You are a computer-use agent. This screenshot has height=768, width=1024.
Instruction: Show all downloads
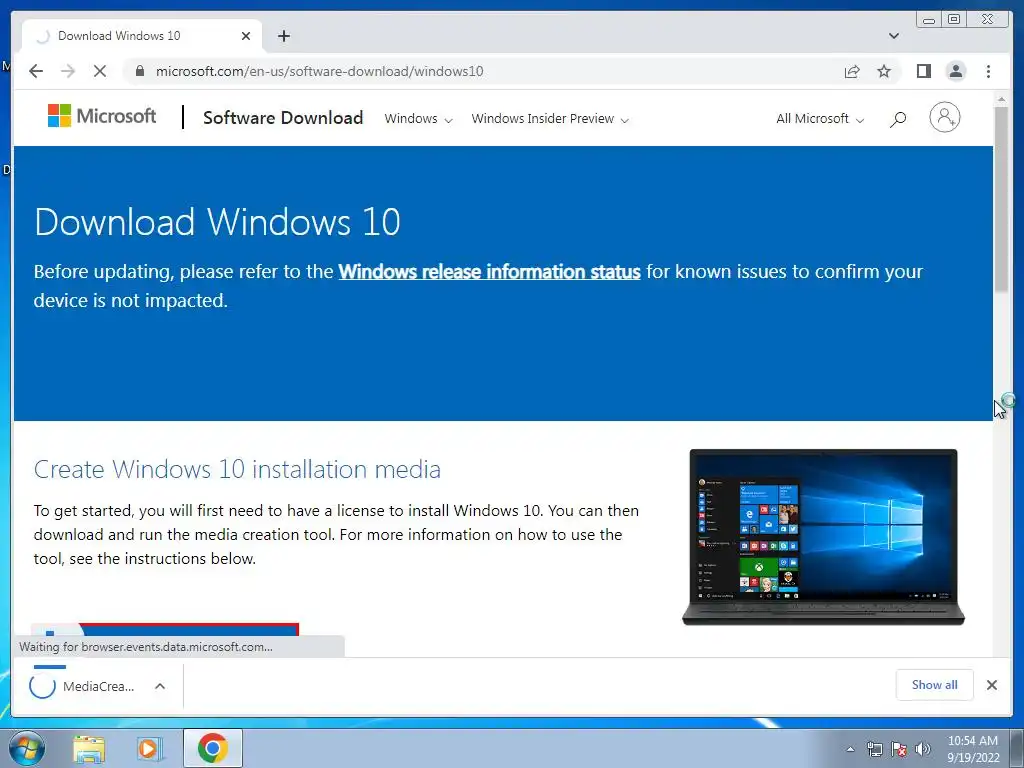click(x=935, y=684)
